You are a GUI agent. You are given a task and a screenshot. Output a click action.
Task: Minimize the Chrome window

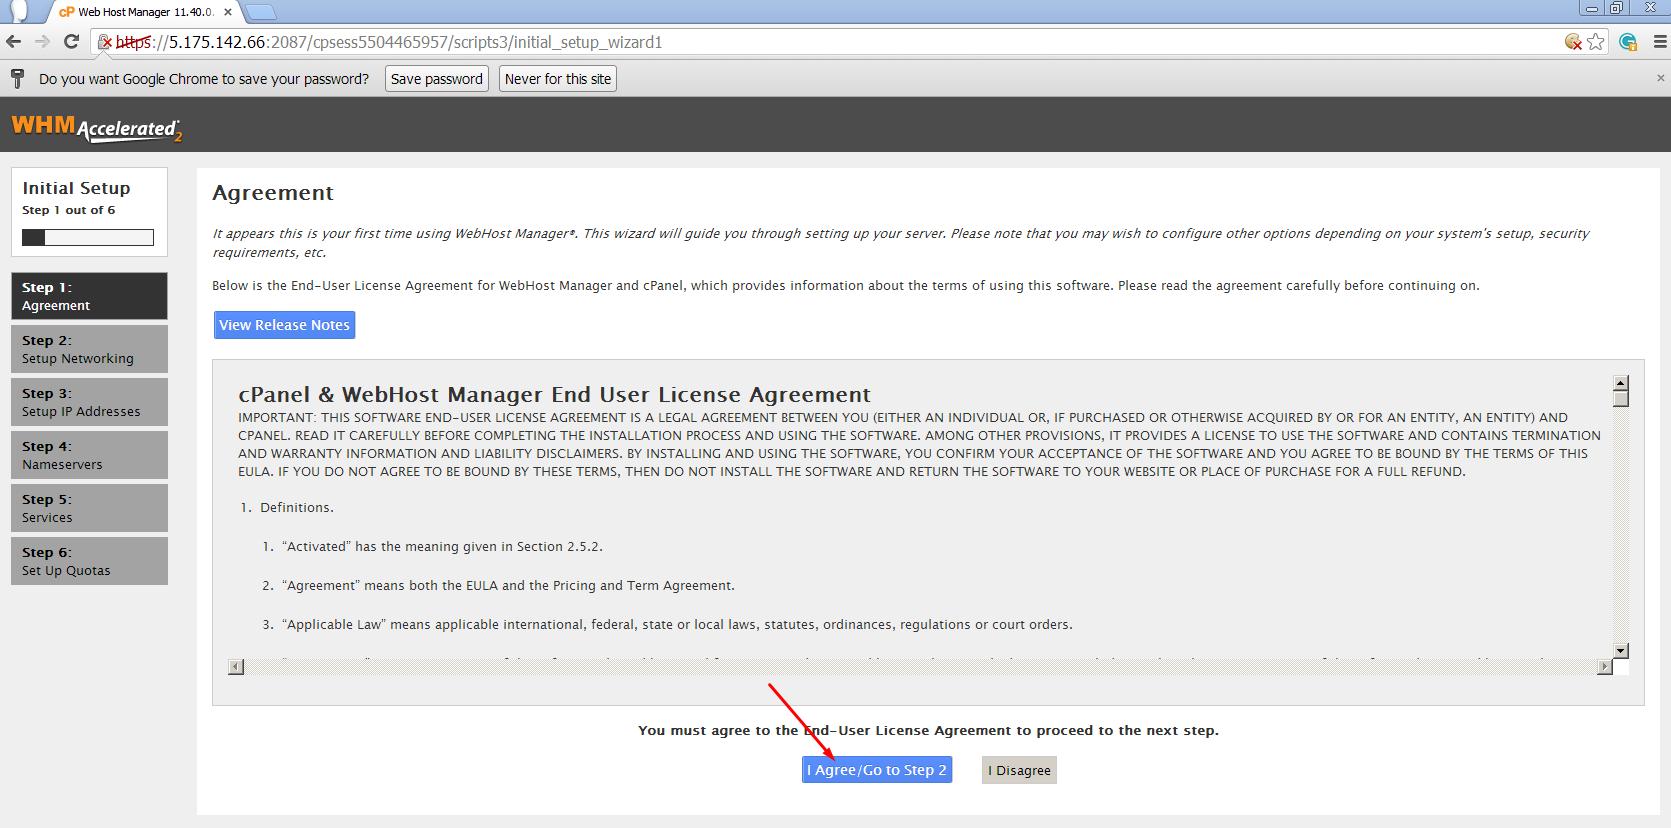[1591, 8]
